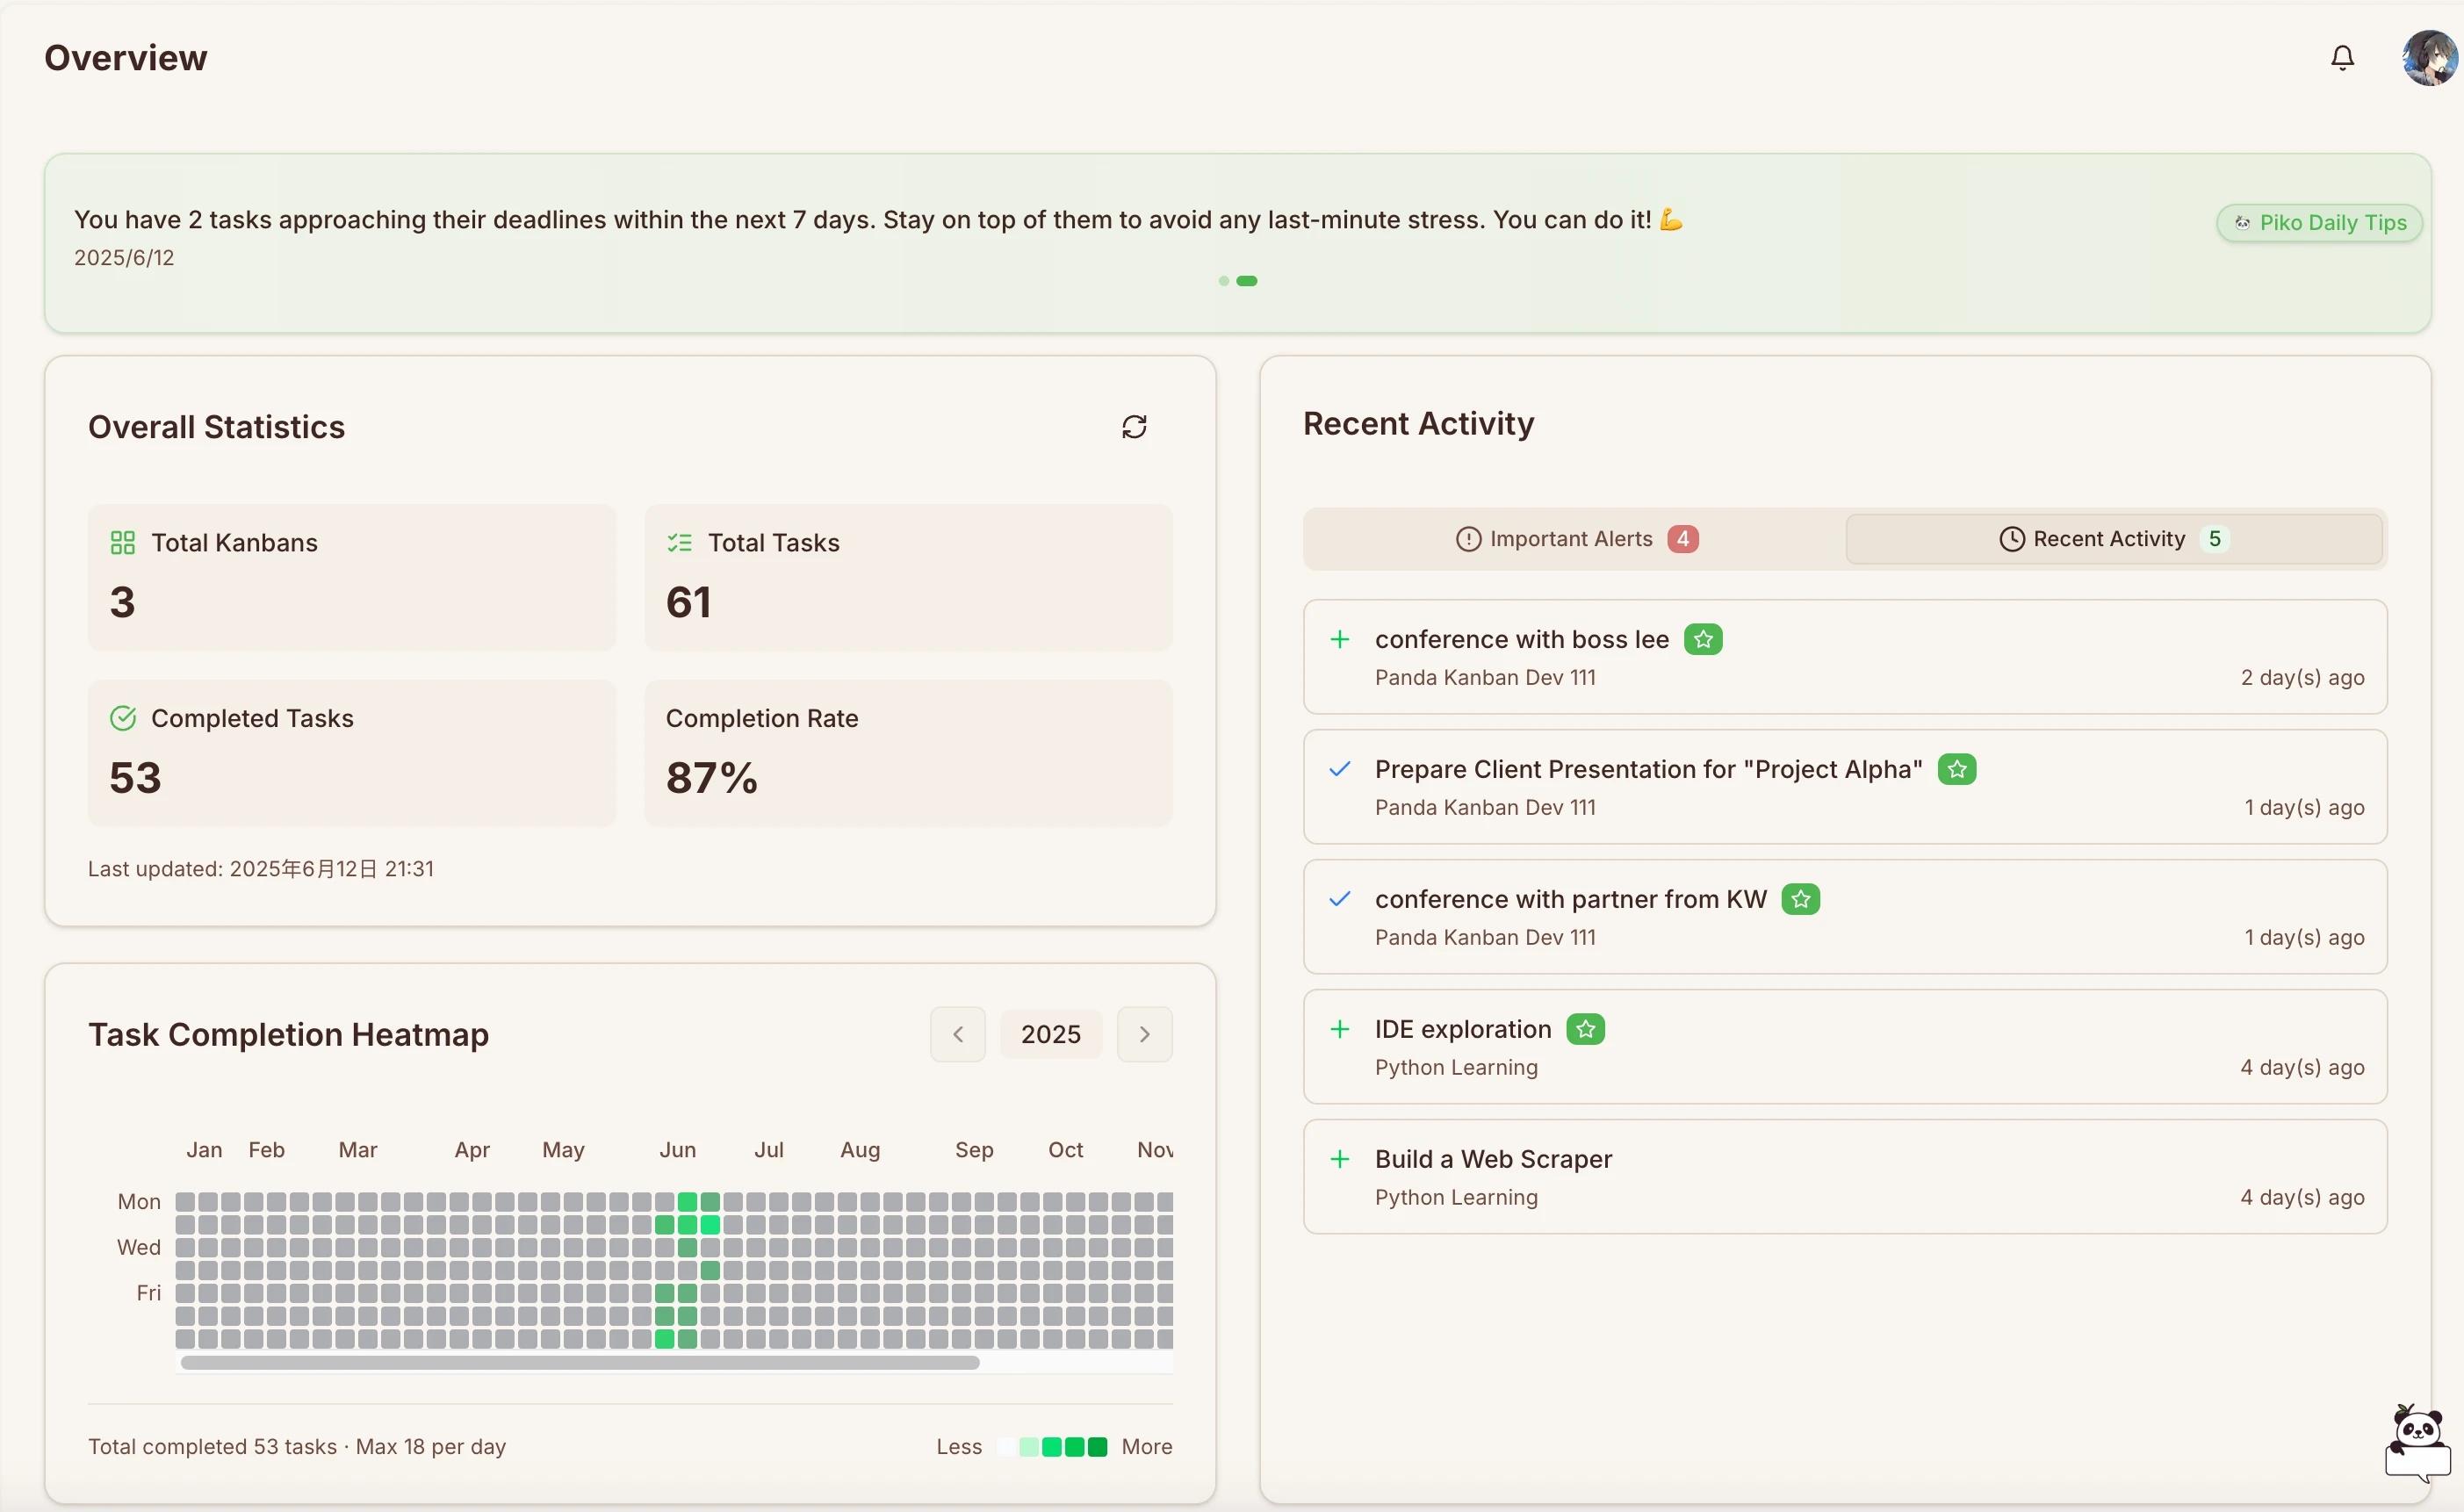Go to next heatmap year
The image size is (2464, 1512).
tap(1145, 1034)
